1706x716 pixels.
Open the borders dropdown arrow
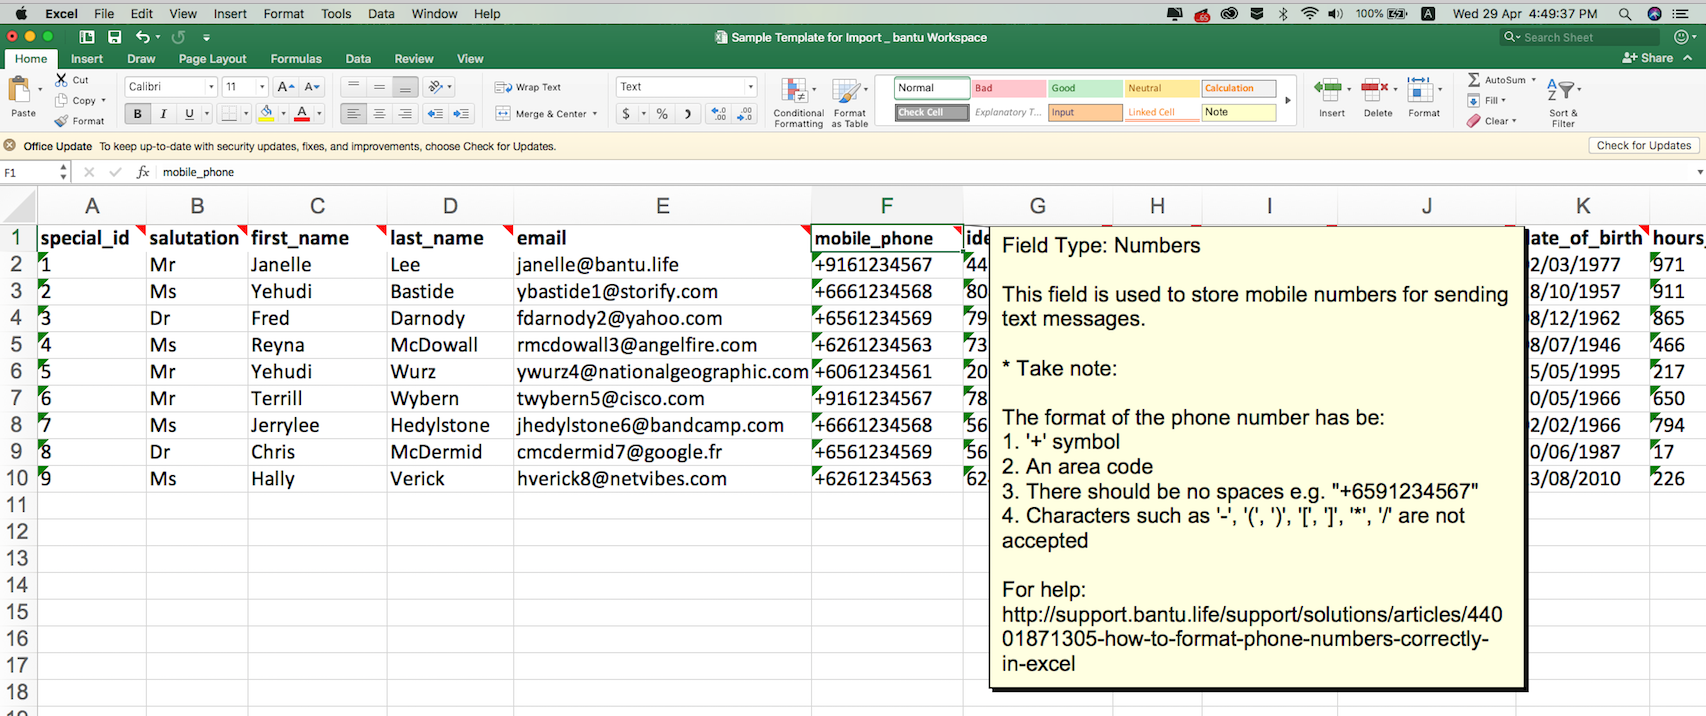(x=246, y=114)
